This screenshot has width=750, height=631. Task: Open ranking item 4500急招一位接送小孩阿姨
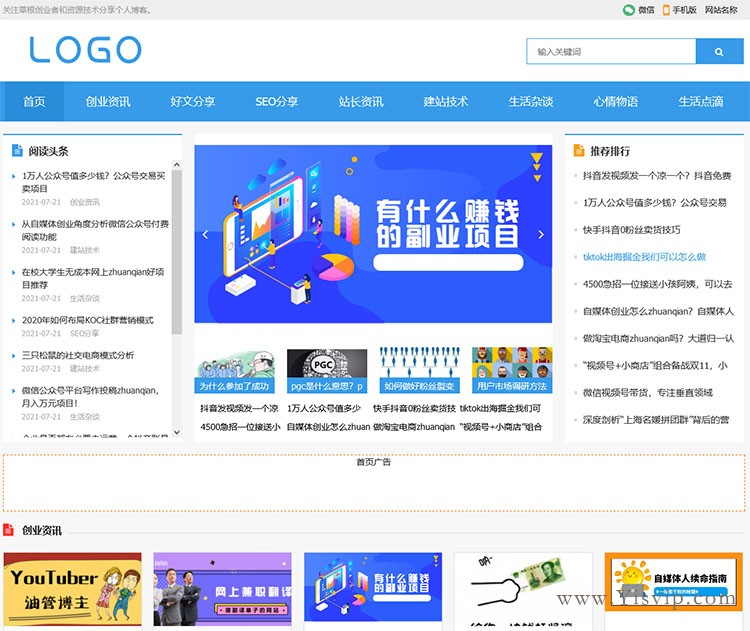click(657, 284)
